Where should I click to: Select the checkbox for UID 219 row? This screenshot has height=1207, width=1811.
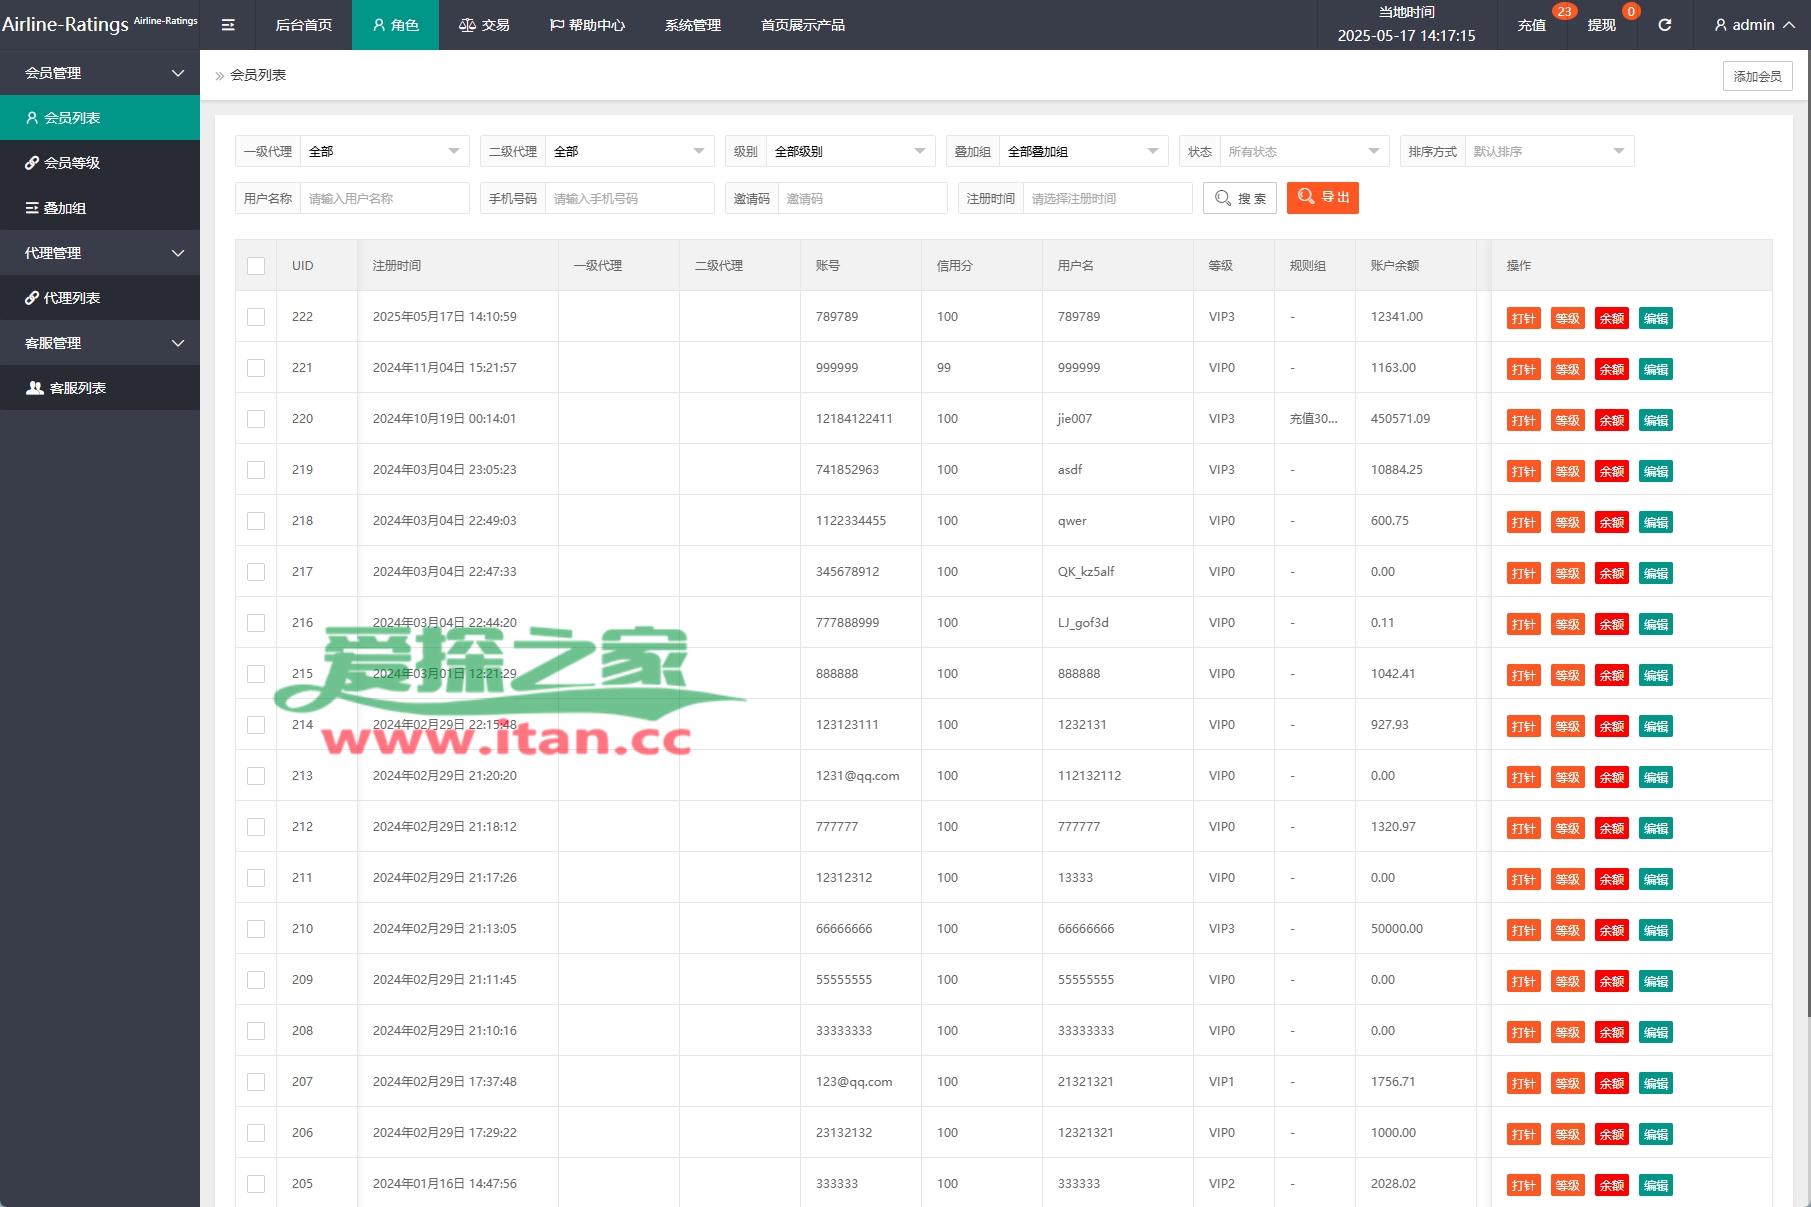256,470
